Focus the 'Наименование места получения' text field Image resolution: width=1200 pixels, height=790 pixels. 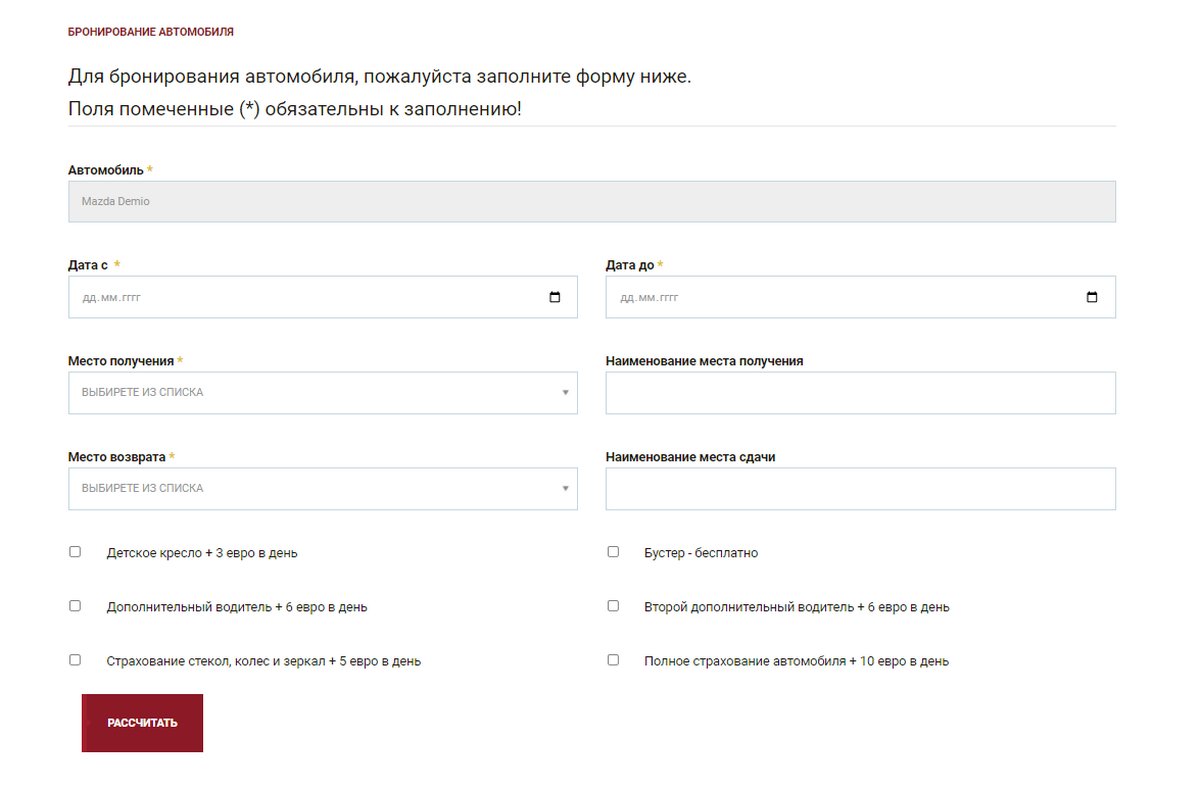pos(860,393)
